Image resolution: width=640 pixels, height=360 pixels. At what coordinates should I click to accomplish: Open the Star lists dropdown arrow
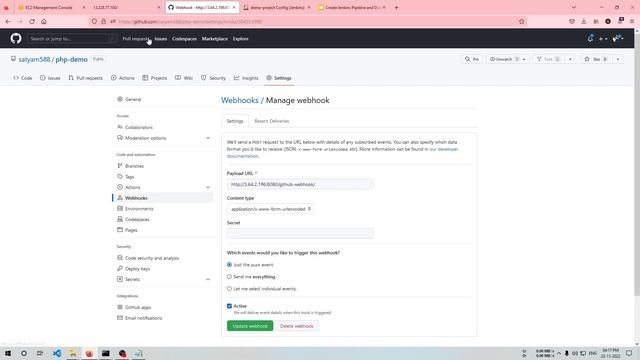(x=618, y=59)
